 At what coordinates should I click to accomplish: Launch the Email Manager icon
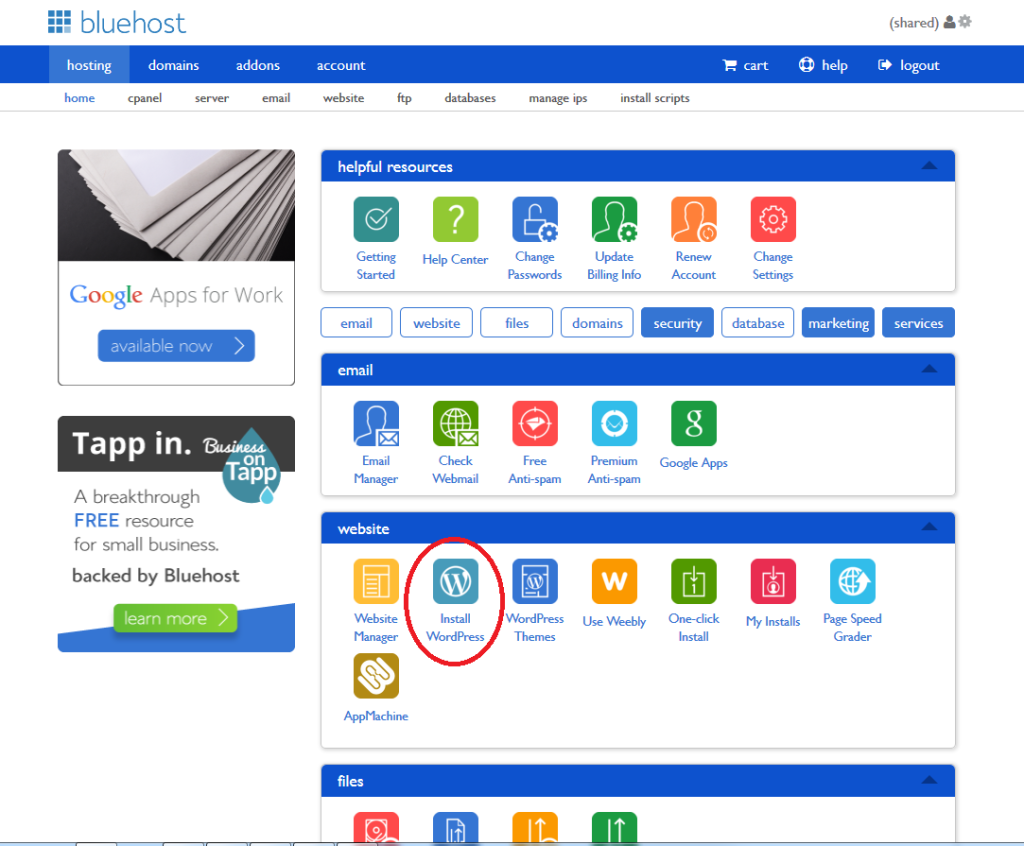click(x=376, y=423)
